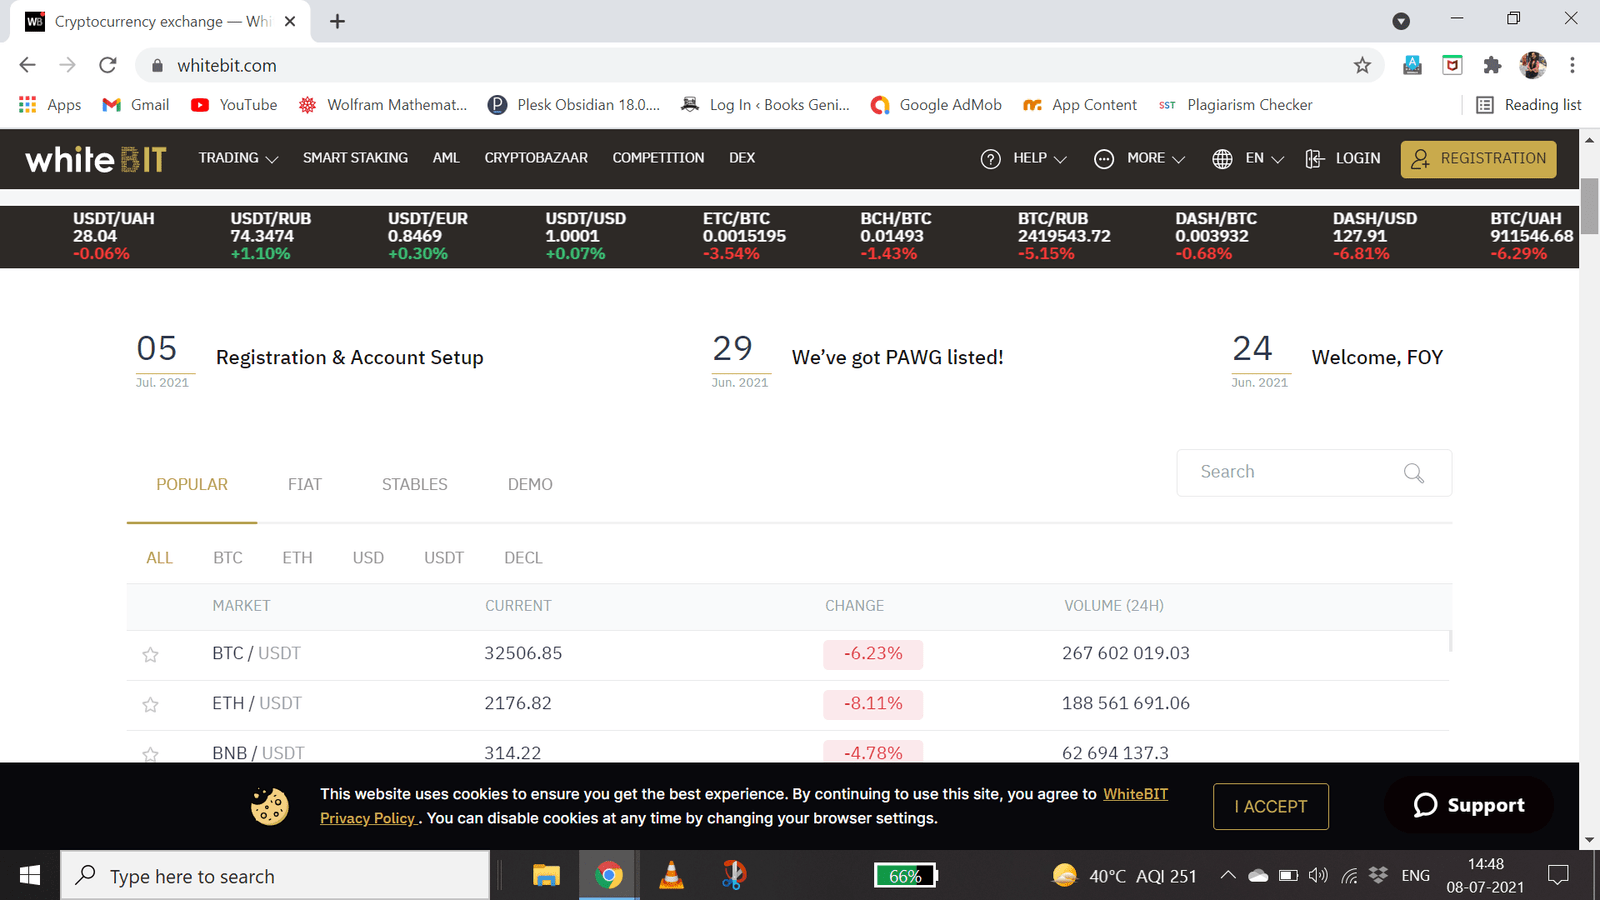Open Chrome three-dot menu
This screenshot has width=1600, height=900.
[x=1572, y=65]
